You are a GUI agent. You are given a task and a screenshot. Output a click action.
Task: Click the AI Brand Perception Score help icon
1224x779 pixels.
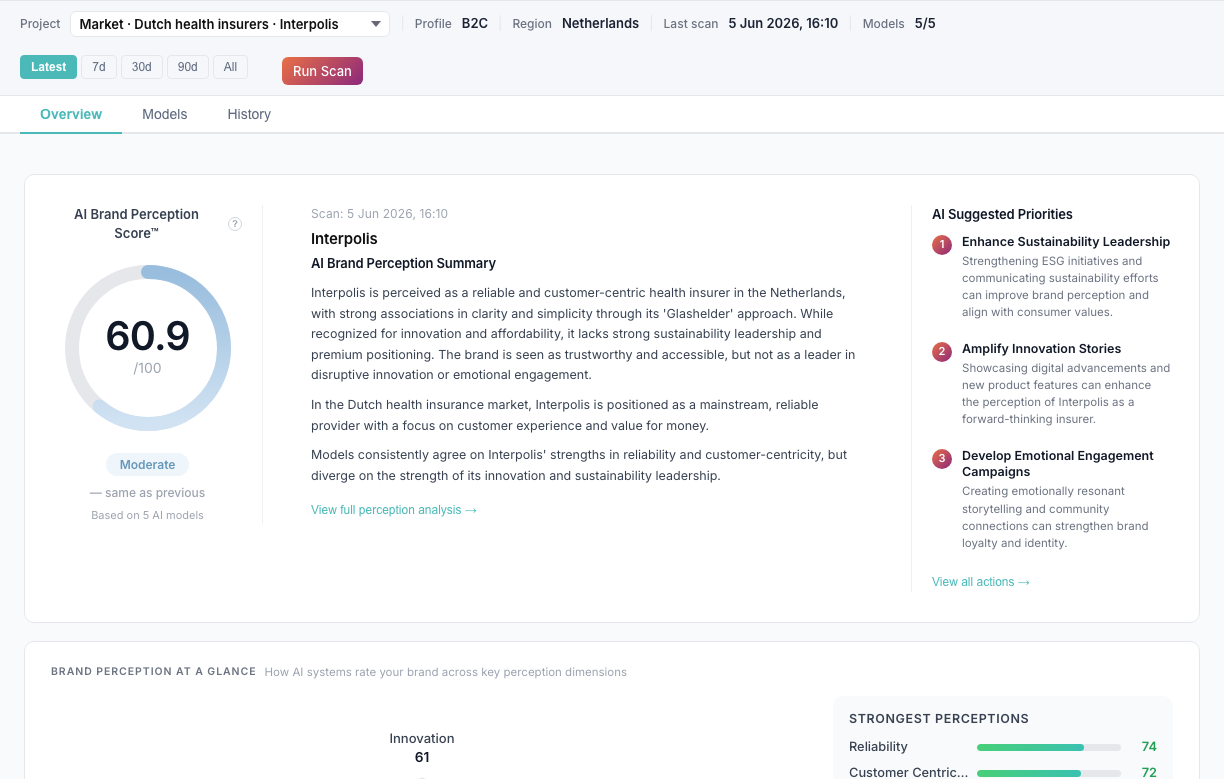(x=235, y=224)
